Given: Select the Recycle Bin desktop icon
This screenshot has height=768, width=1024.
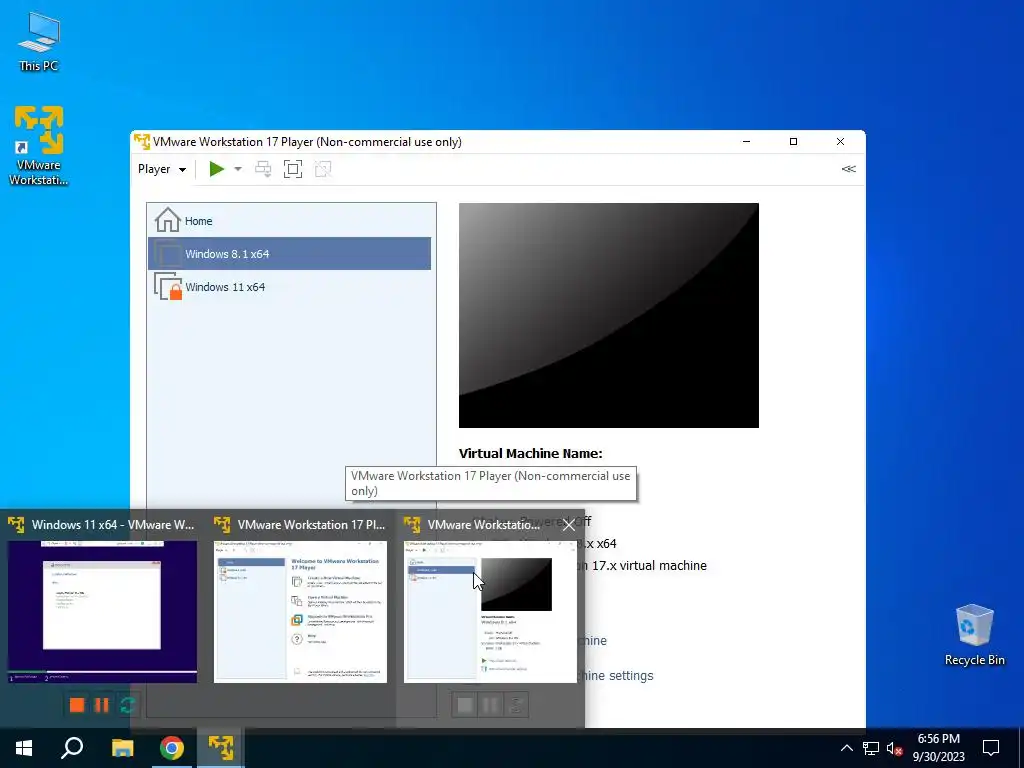Looking at the screenshot, I should (x=974, y=635).
